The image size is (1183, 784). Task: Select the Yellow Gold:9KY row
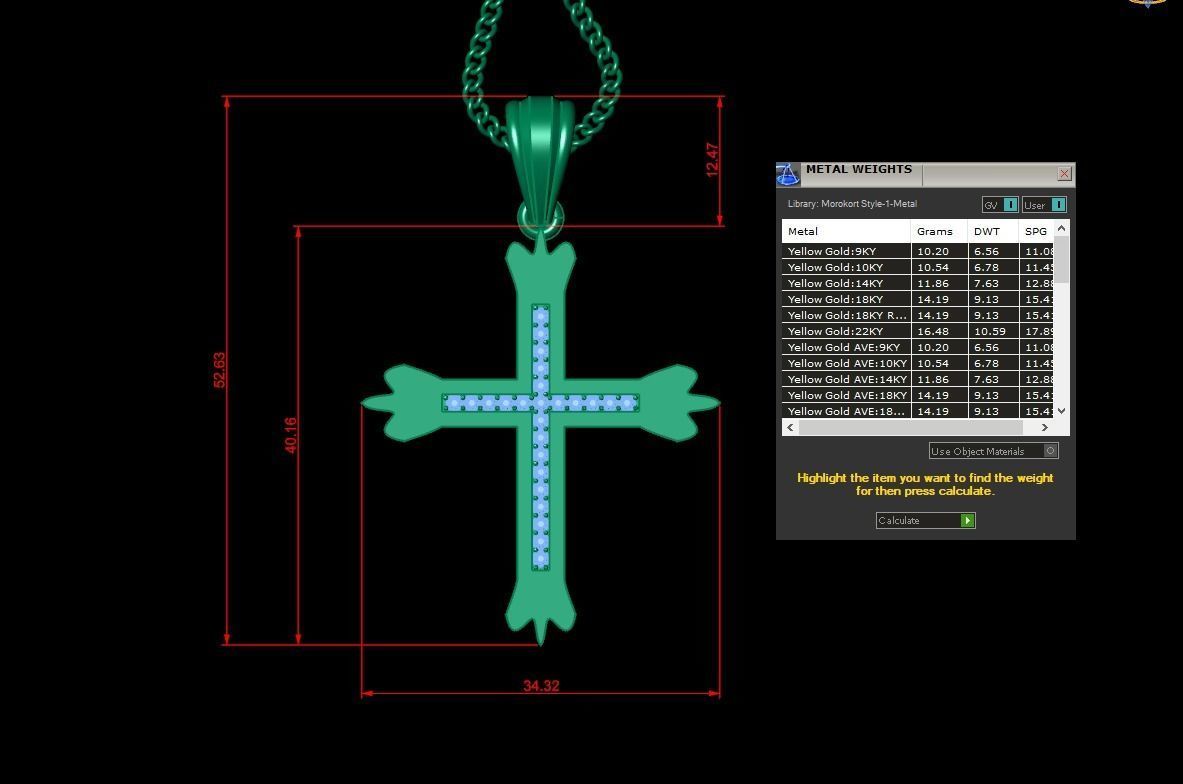(917, 251)
